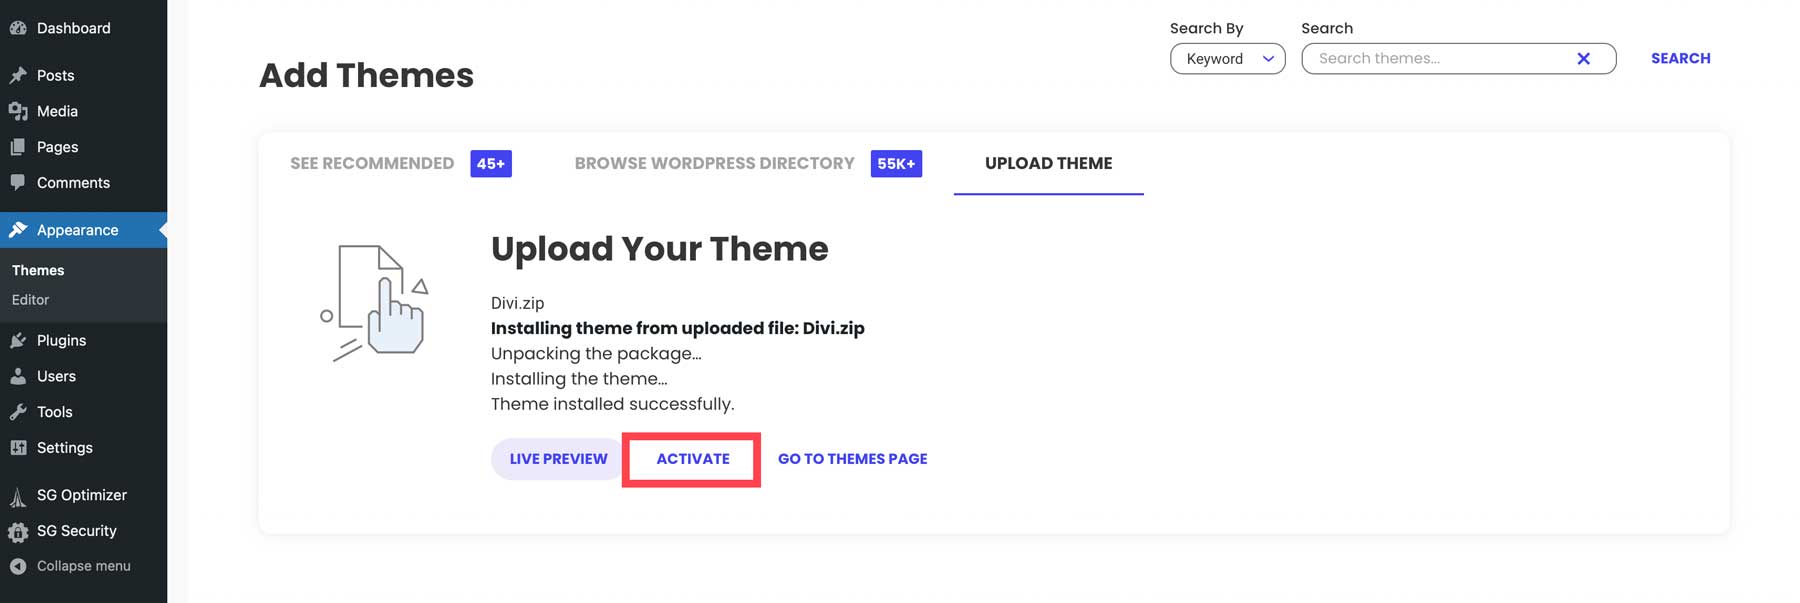Image resolution: width=1800 pixels, height=603 pixels.
Task: Go to Themes submenu
Action: 38,270
